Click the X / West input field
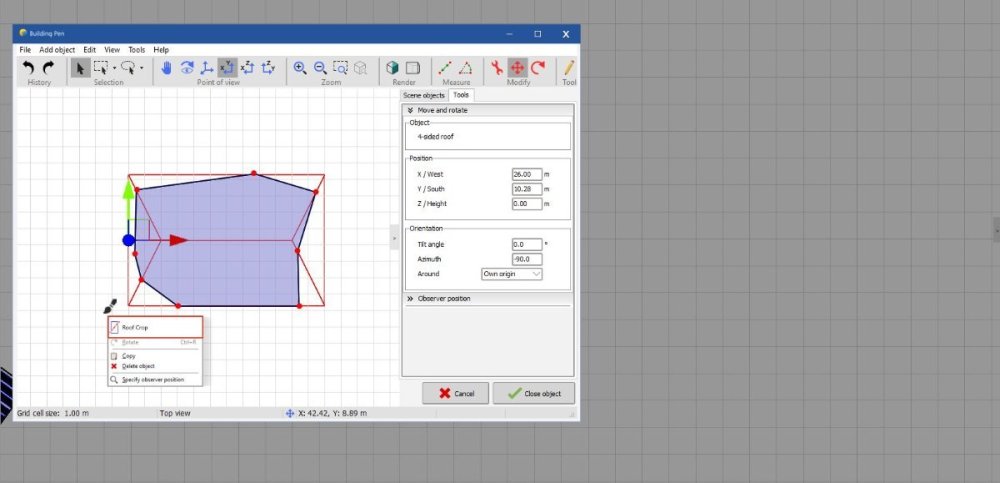1000x483 pixels. tap(526, 174)
